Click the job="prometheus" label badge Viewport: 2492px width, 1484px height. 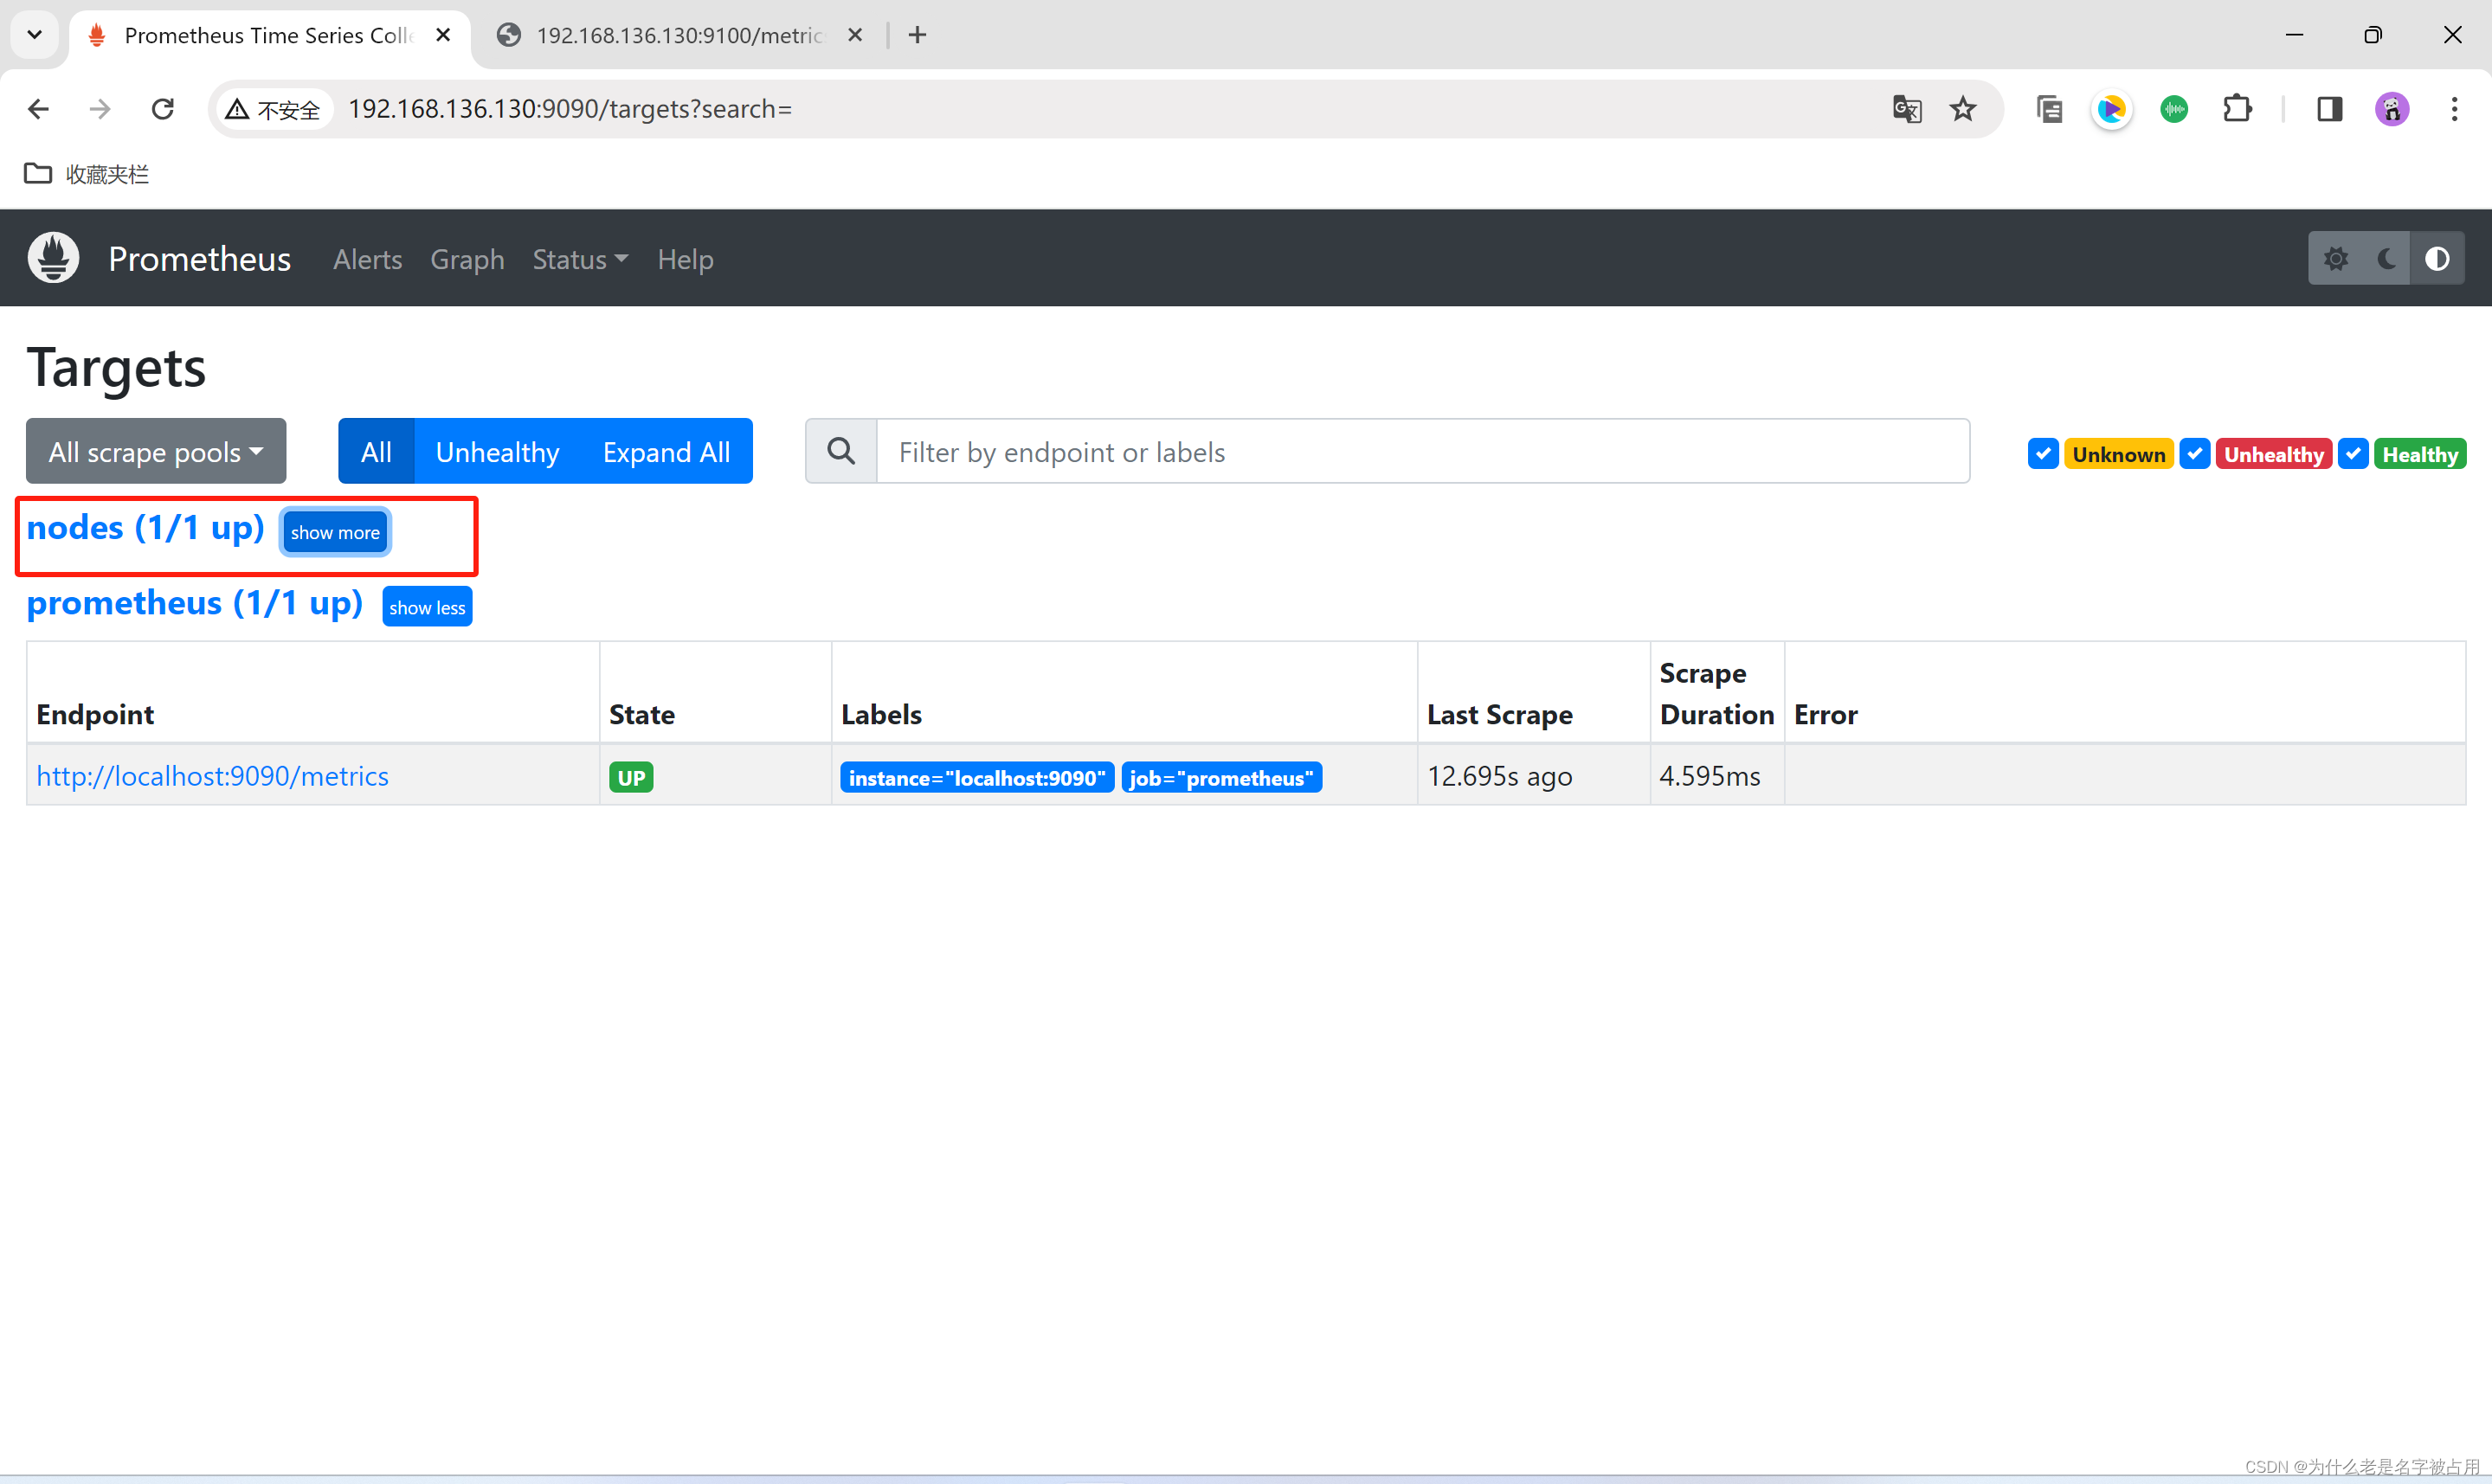pyautogui.click(x=1221, y=777)
